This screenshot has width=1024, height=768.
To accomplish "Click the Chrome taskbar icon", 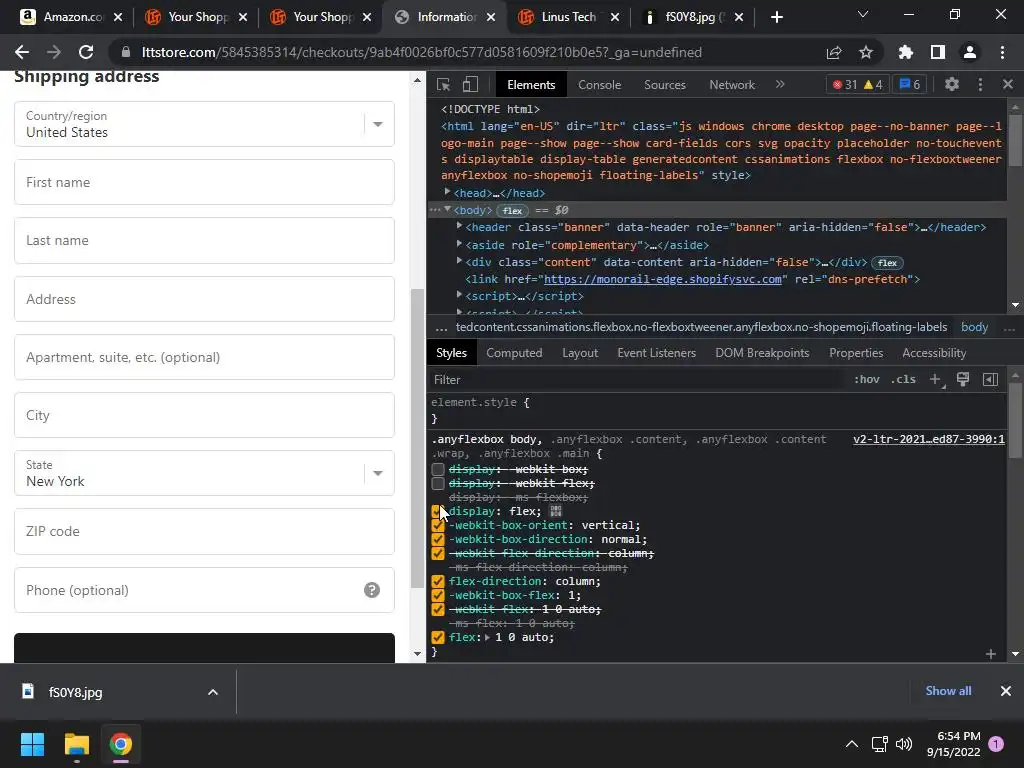I will tap(121, 744).
